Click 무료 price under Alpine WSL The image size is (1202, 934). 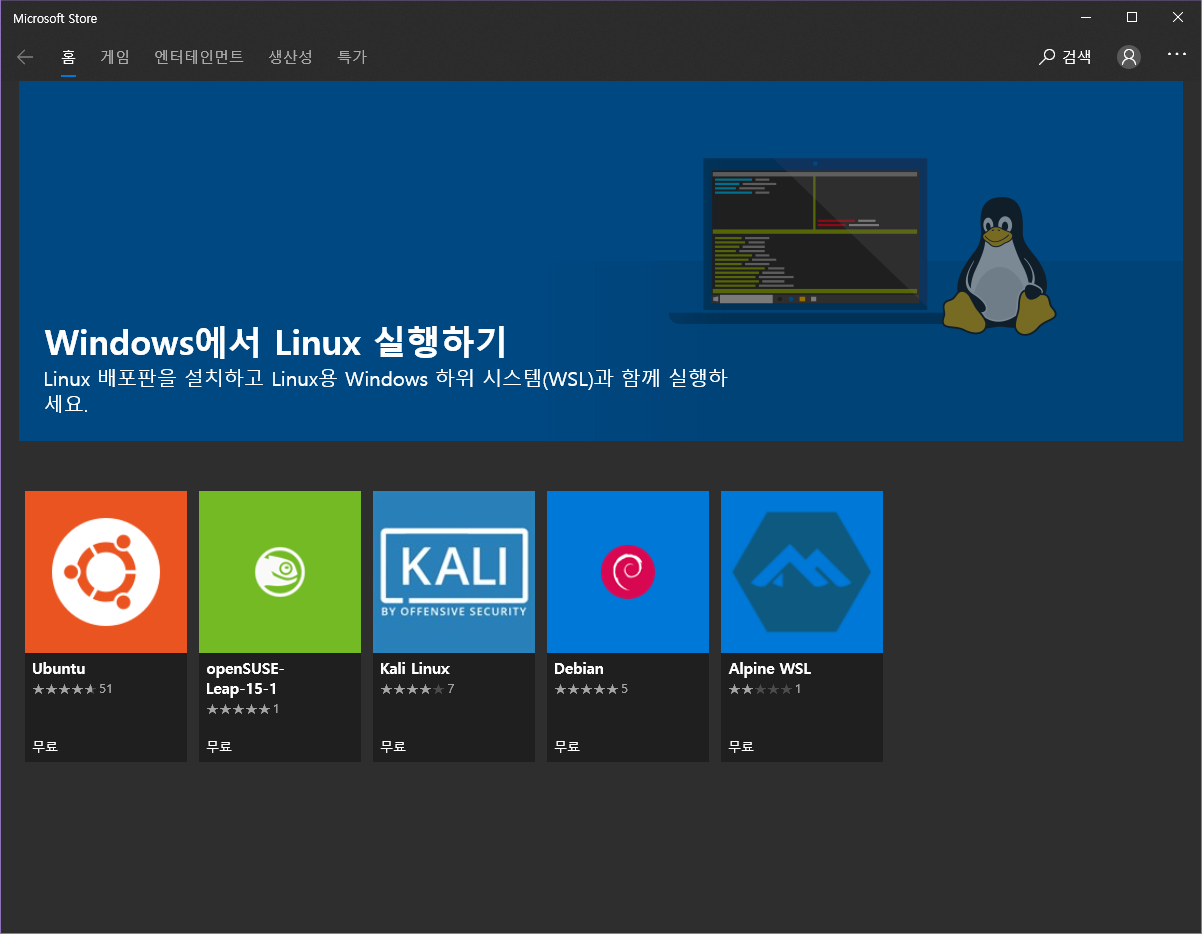[x=741, y=746]
